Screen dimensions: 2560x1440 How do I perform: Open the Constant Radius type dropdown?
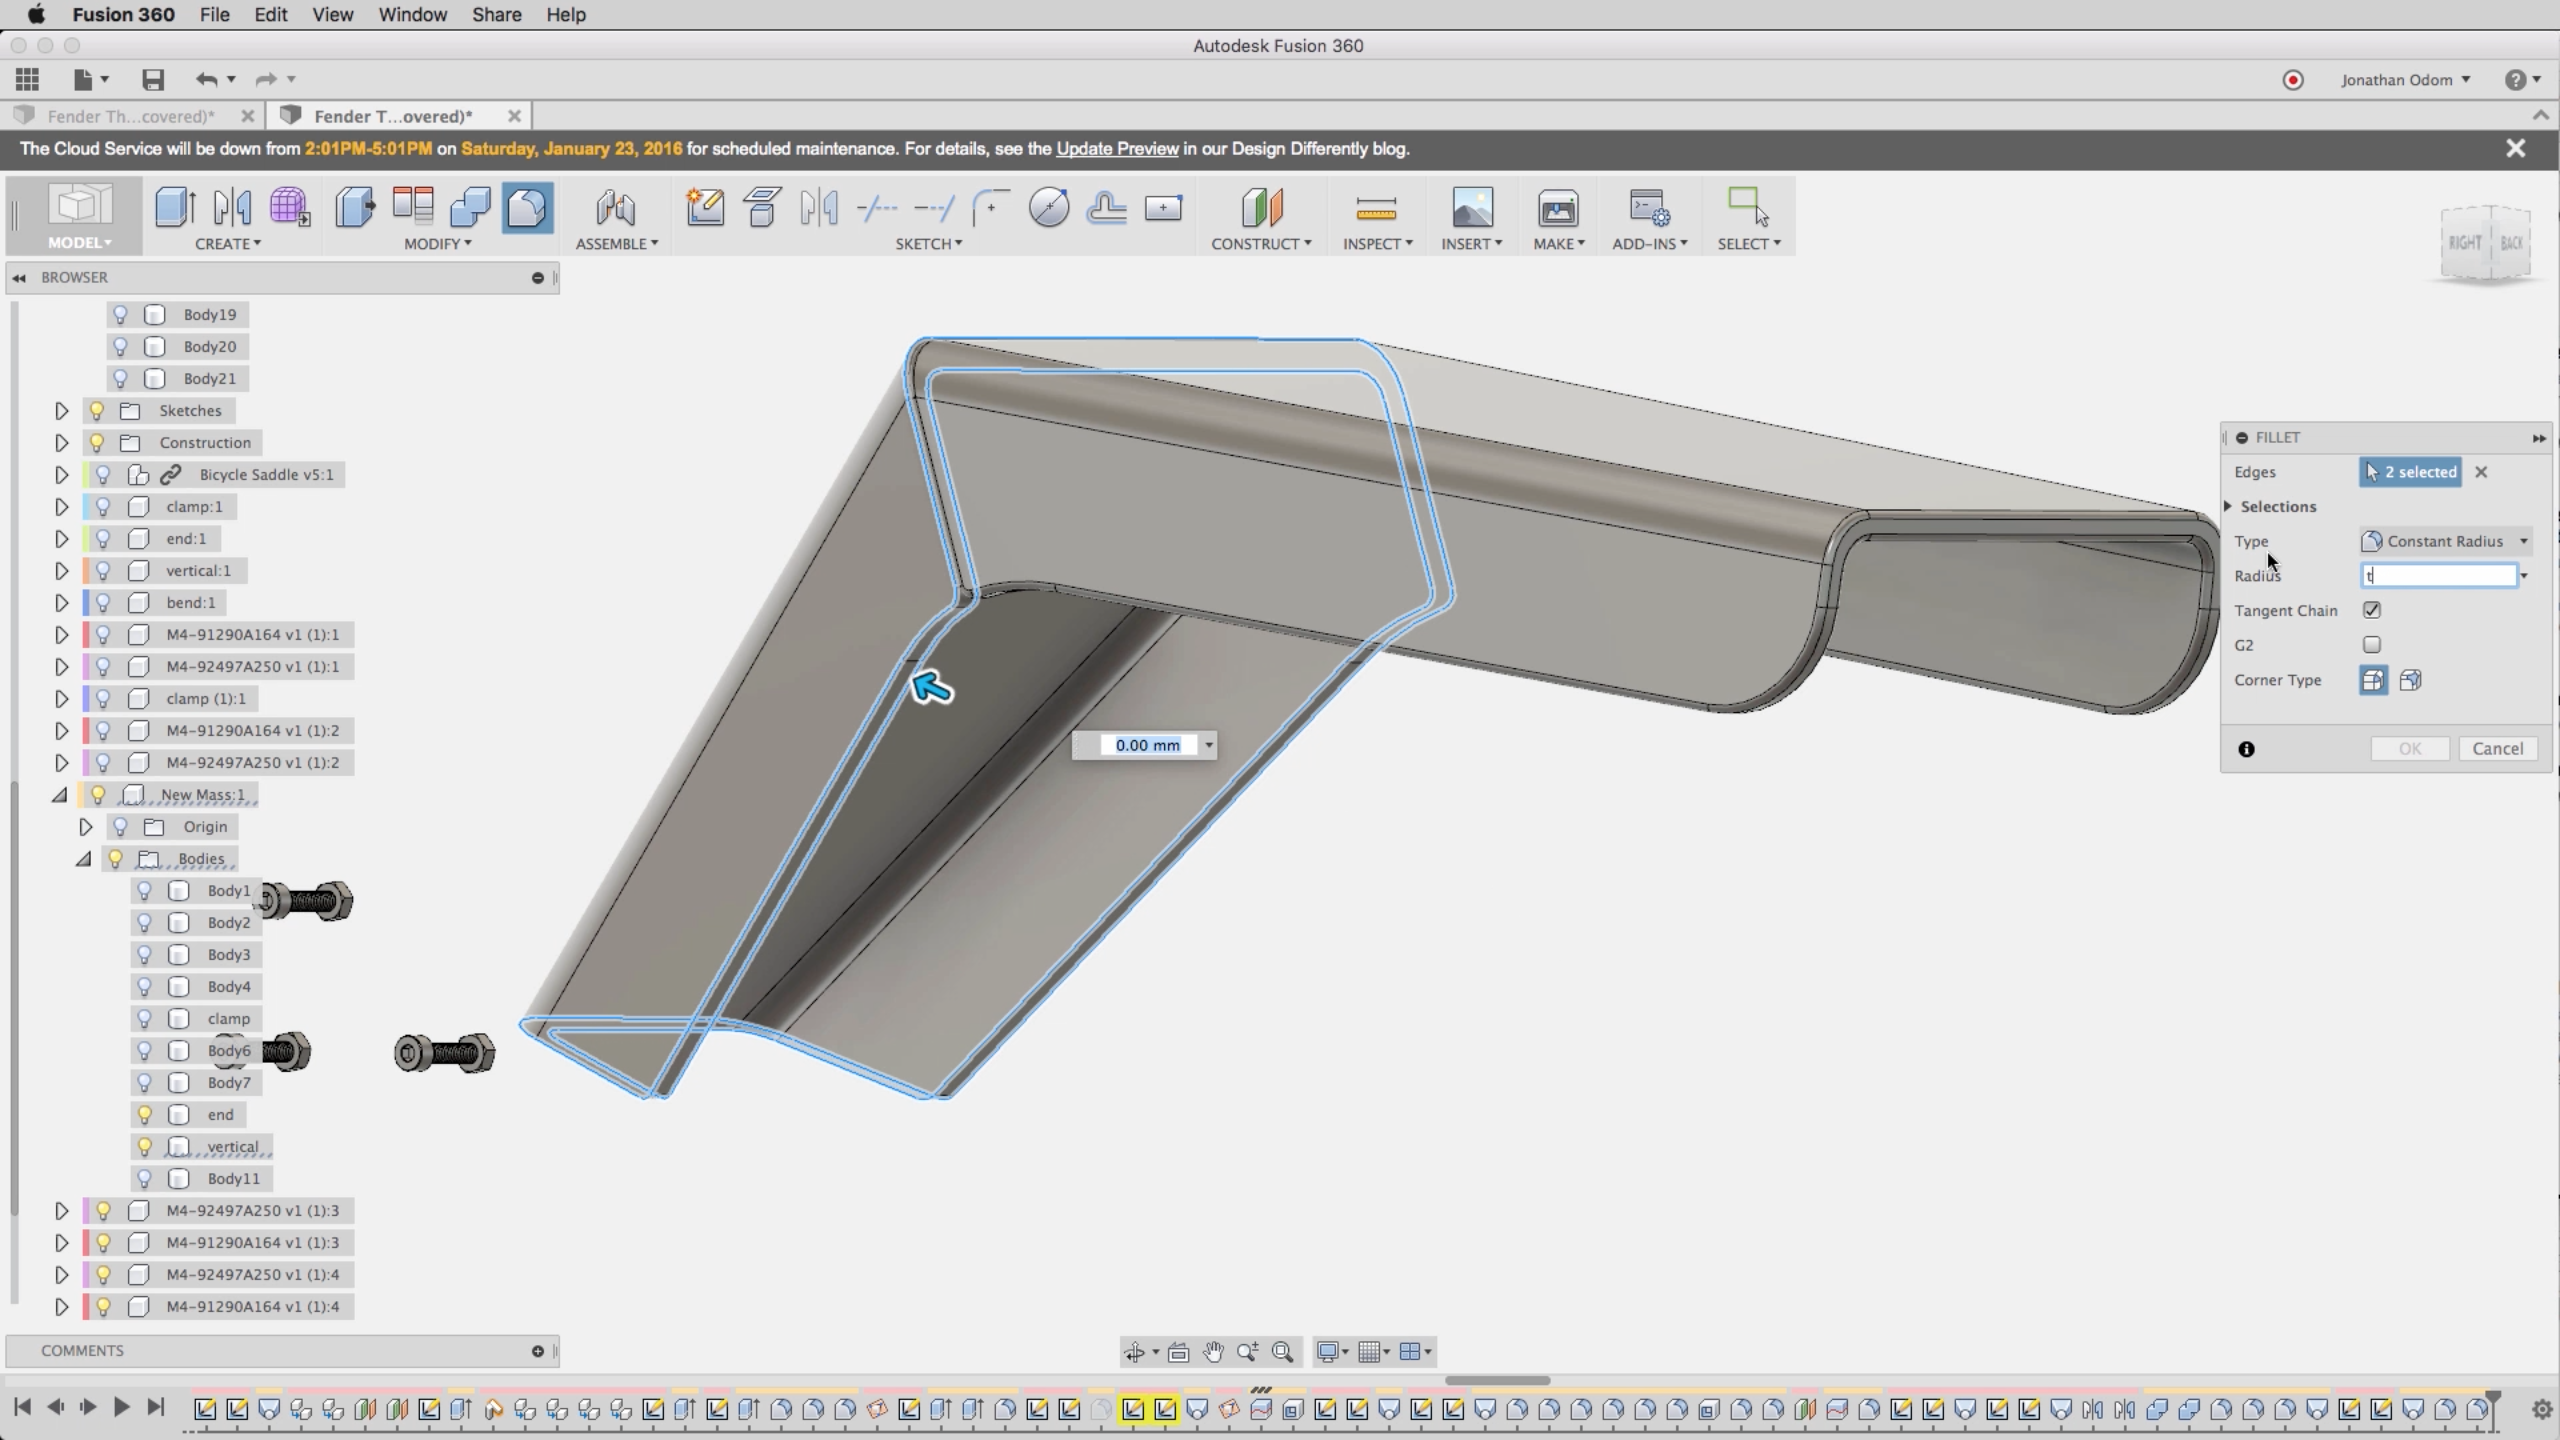click(x=2443, y=541)
